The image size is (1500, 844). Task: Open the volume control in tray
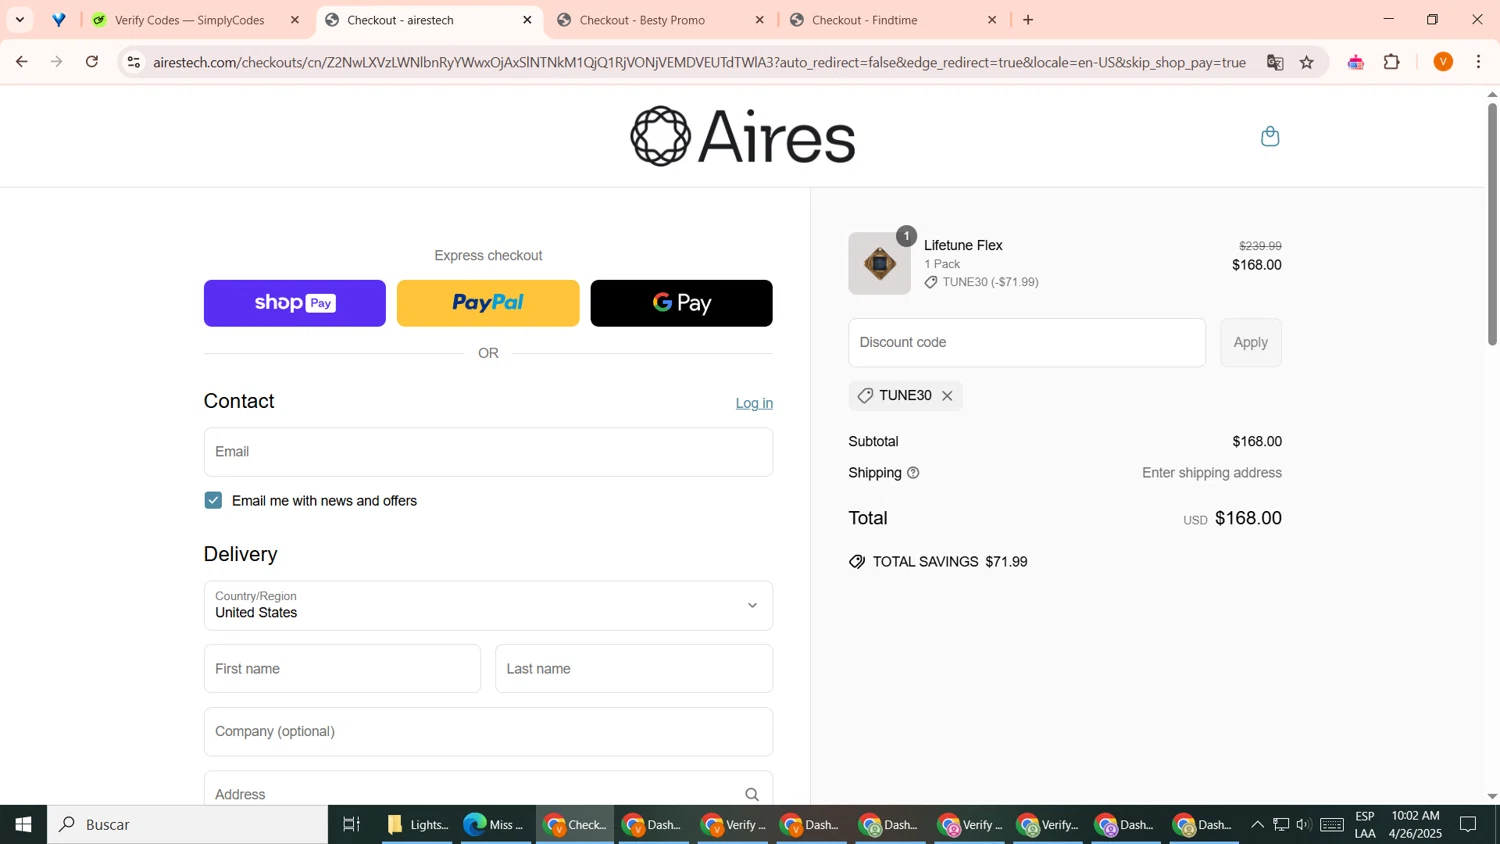(1304, 825)
